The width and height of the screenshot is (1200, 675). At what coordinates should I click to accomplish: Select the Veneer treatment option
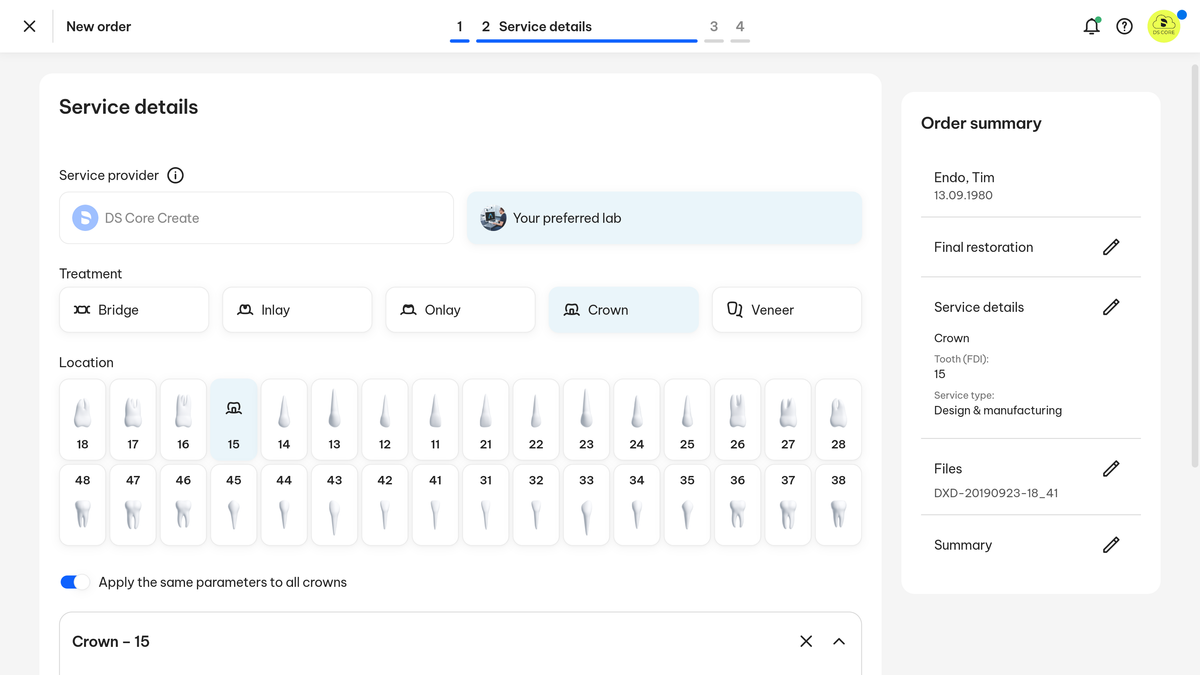(x=786, y=310)
